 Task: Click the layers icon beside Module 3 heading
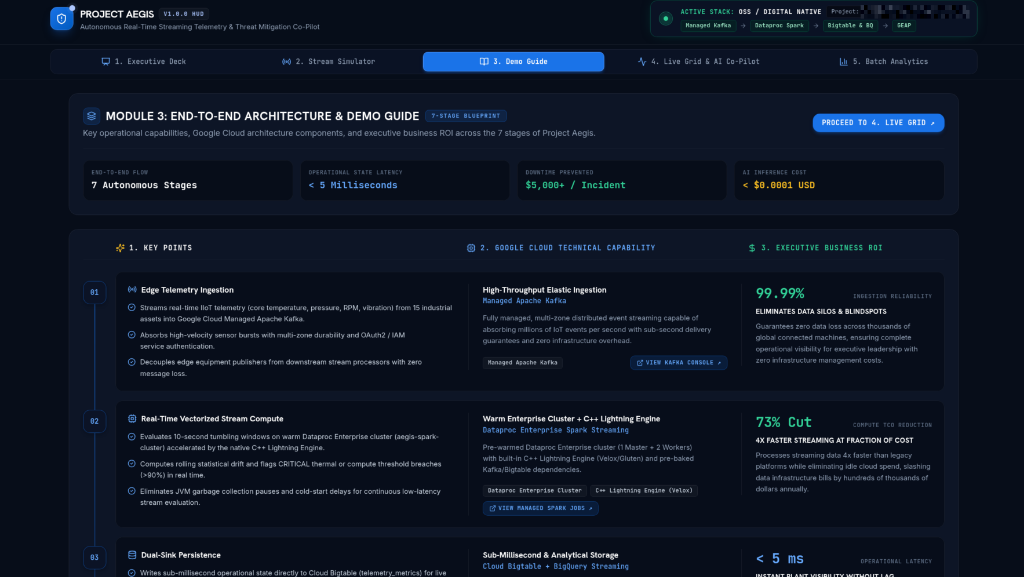point(91,116)
